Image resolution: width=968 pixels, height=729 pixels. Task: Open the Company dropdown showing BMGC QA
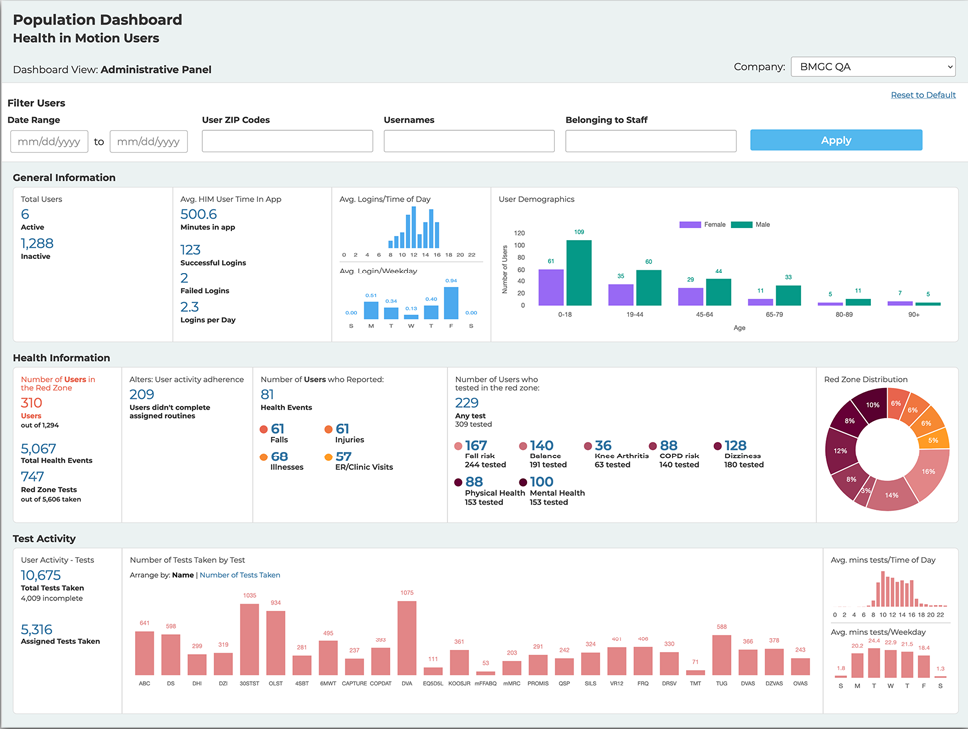[873, 67]
